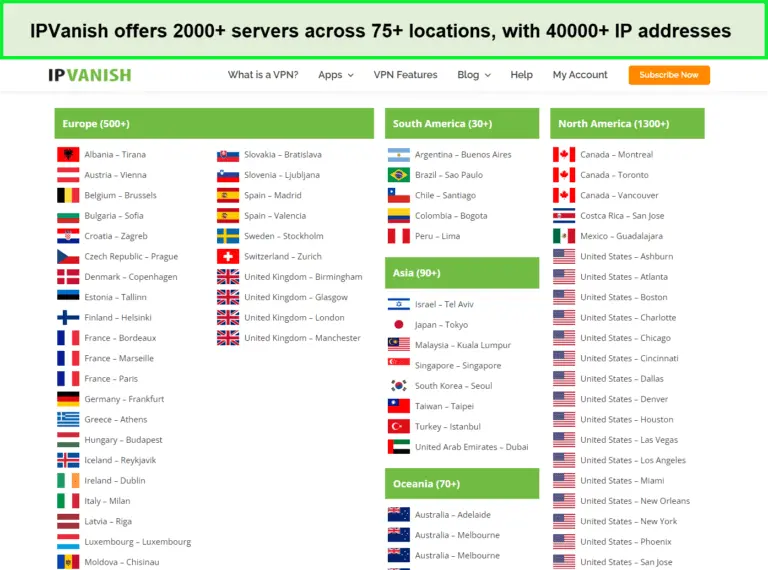Select United States – New Orleans location
This screenshot has width=768, height=570.
click(x=635, y=501)
